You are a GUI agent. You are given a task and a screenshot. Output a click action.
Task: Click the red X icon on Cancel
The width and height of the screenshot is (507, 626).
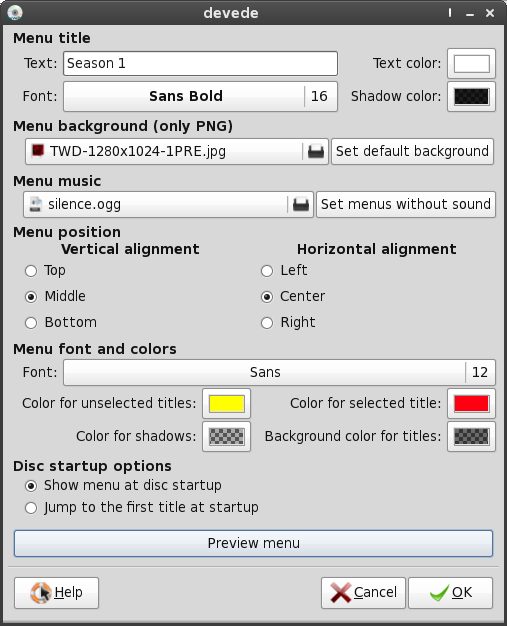coord(341,592)
